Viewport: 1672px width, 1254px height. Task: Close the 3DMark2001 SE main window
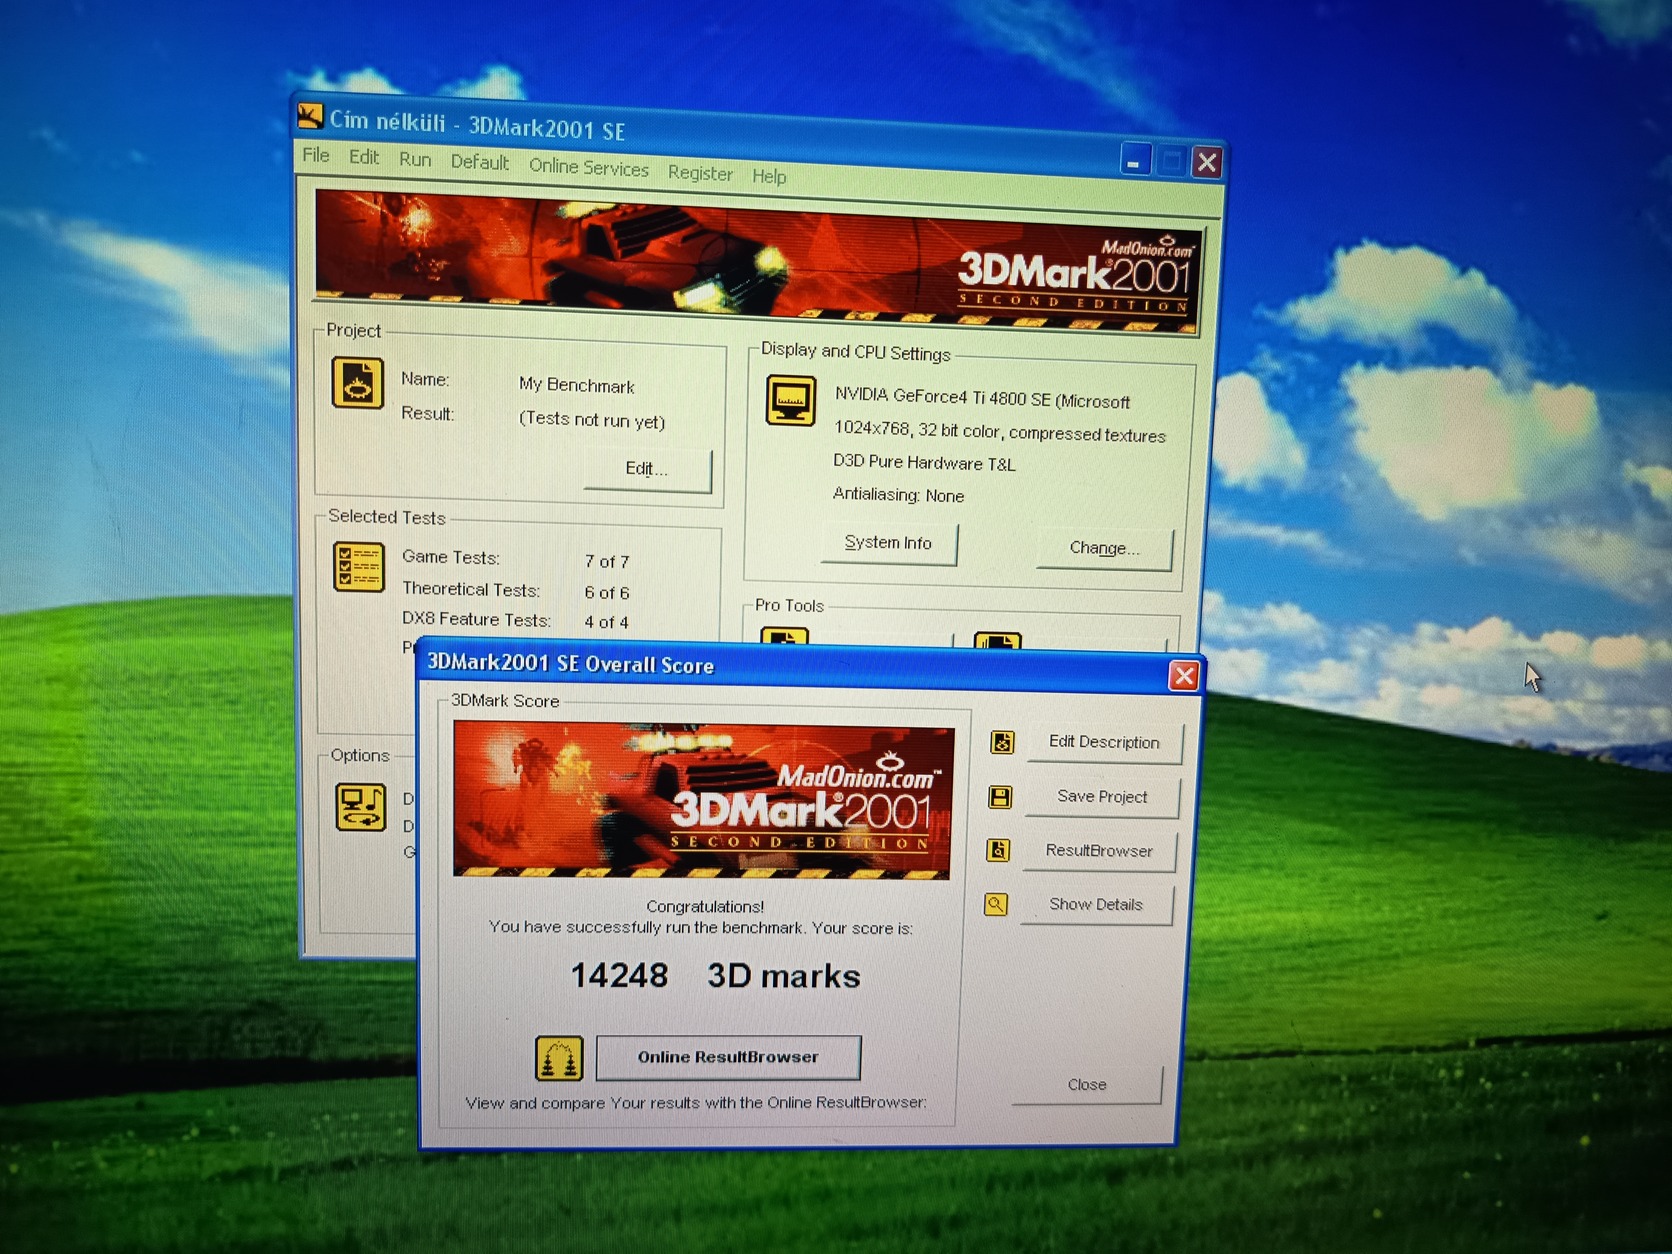[1208, 162]
